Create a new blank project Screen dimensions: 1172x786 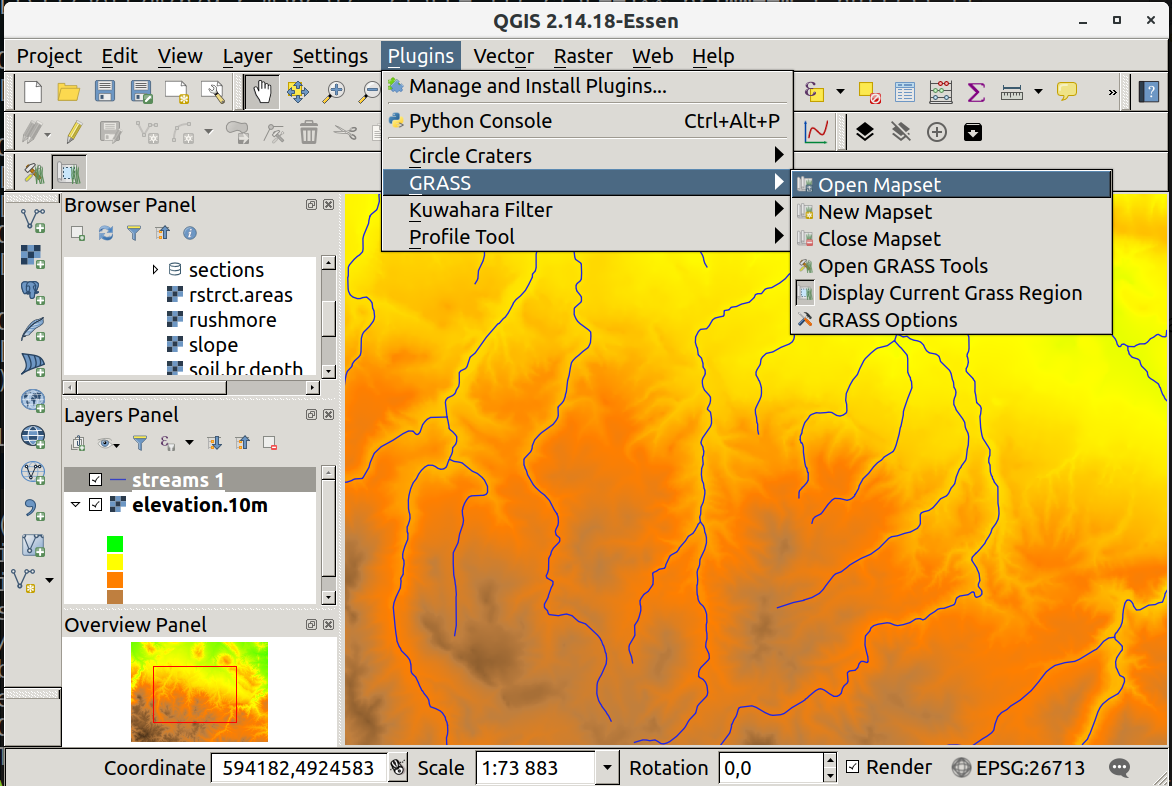click(33, 92)
